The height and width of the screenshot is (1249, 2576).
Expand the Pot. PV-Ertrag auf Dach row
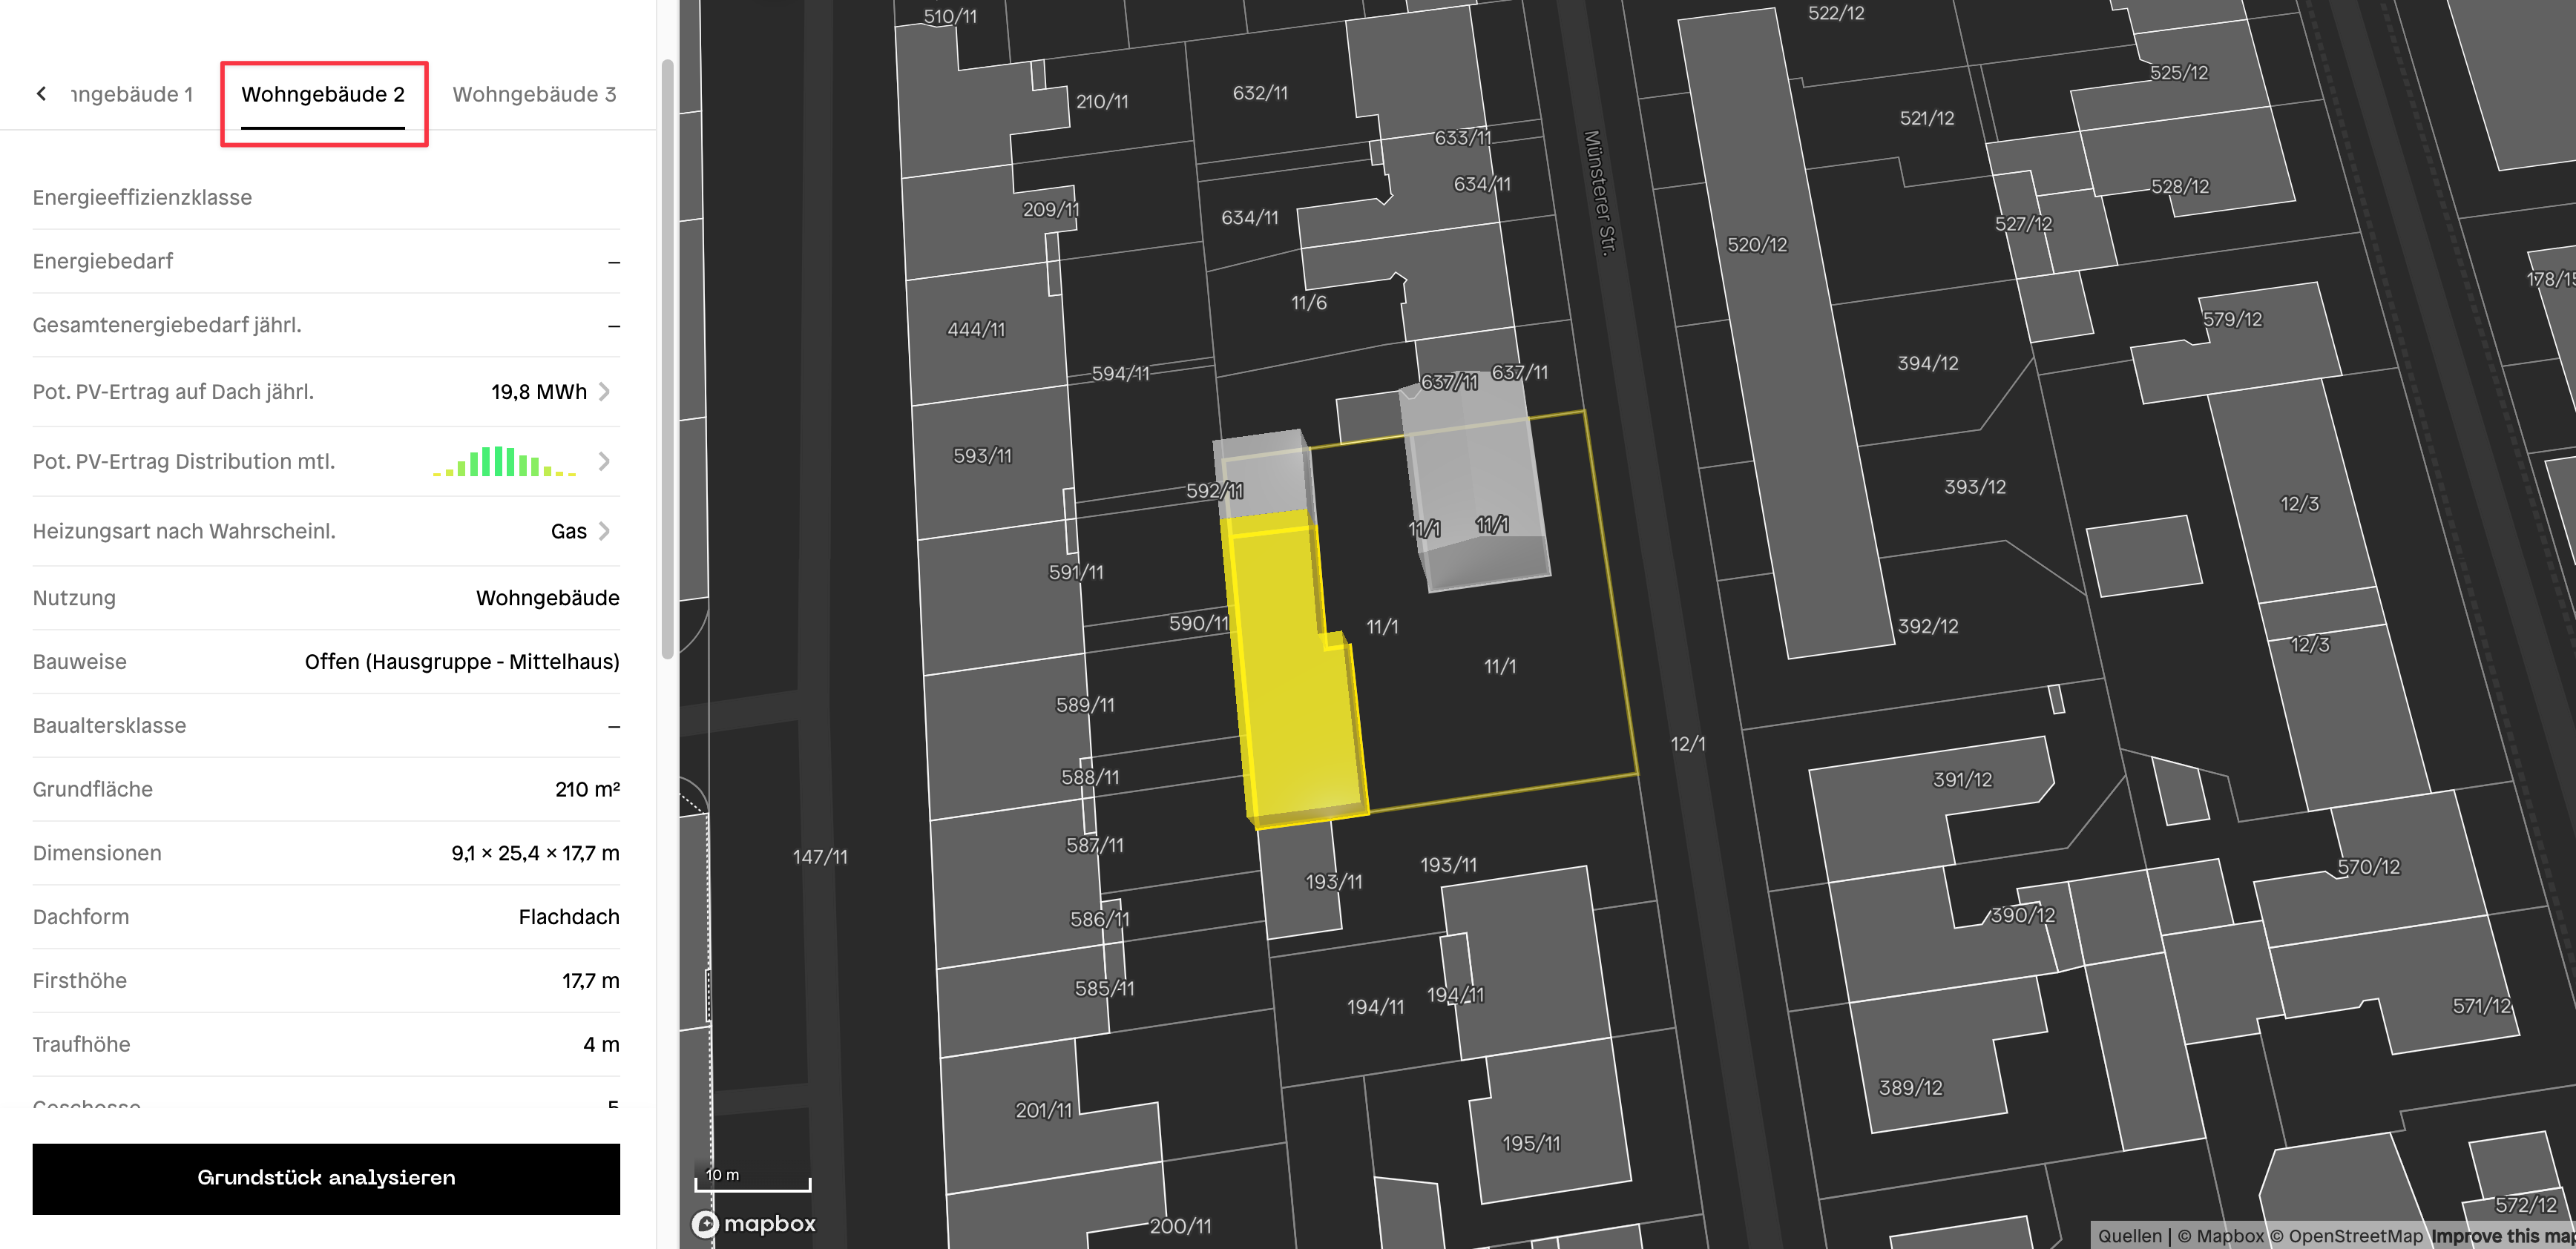click(604, 392)
